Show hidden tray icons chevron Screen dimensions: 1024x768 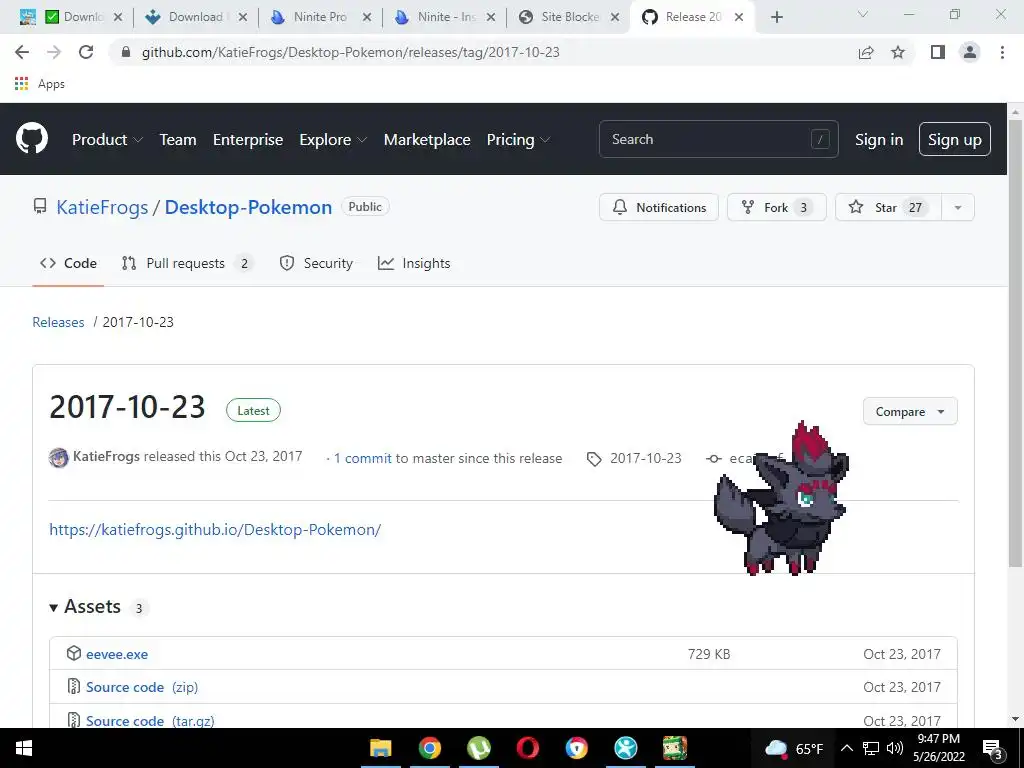(846, 748)
